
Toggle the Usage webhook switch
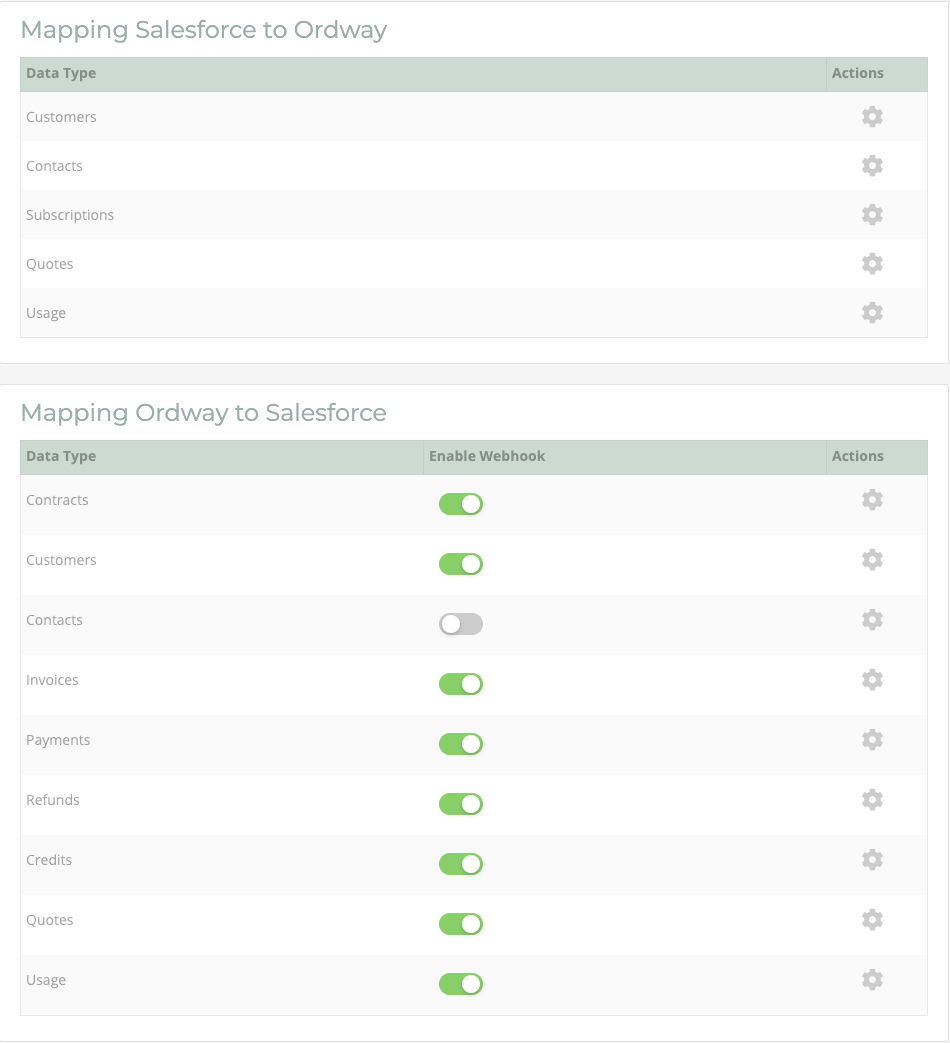click(x=461, y=984)
